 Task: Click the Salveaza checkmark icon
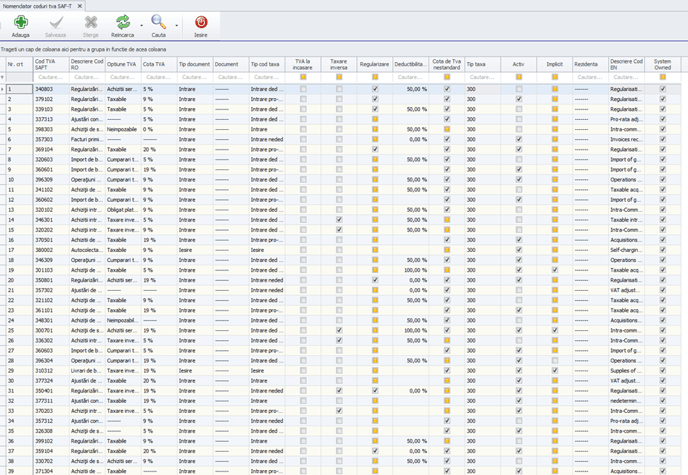coord(56,21)
